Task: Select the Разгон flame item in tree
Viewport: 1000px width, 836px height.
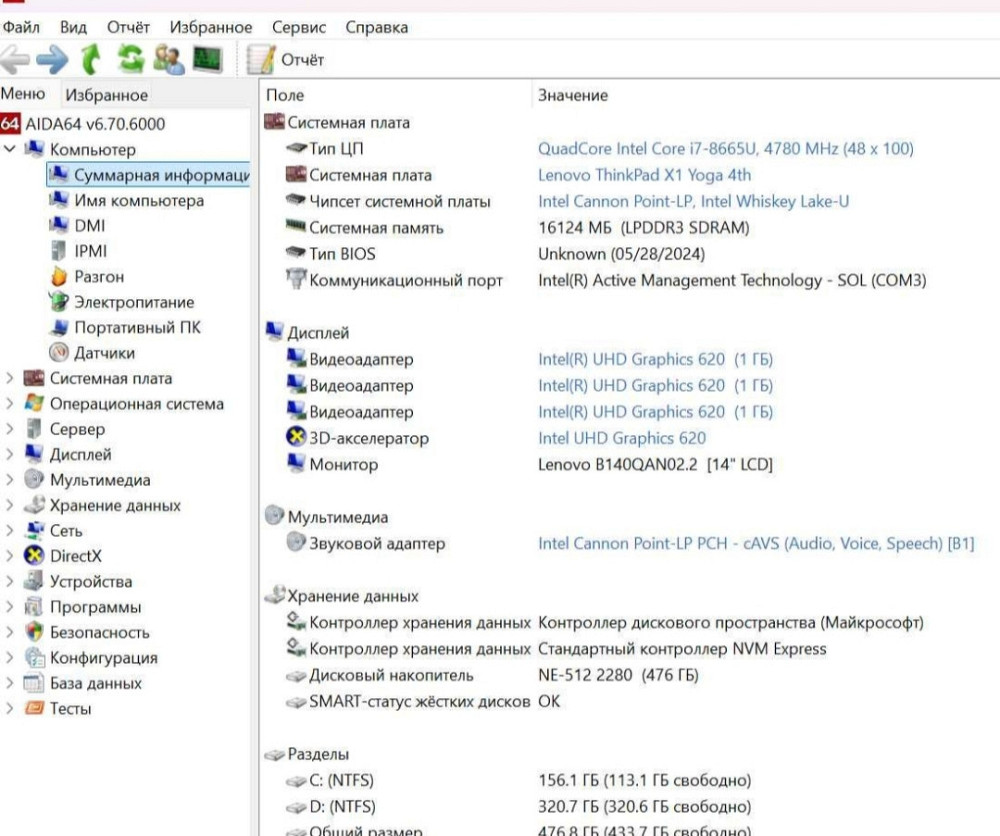Action: tap(99, 277)
